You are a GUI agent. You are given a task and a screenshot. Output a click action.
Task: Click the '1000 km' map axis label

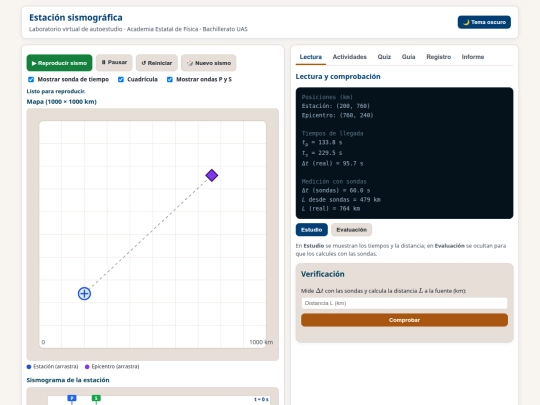pyautogui.click(x=261, y=342)
